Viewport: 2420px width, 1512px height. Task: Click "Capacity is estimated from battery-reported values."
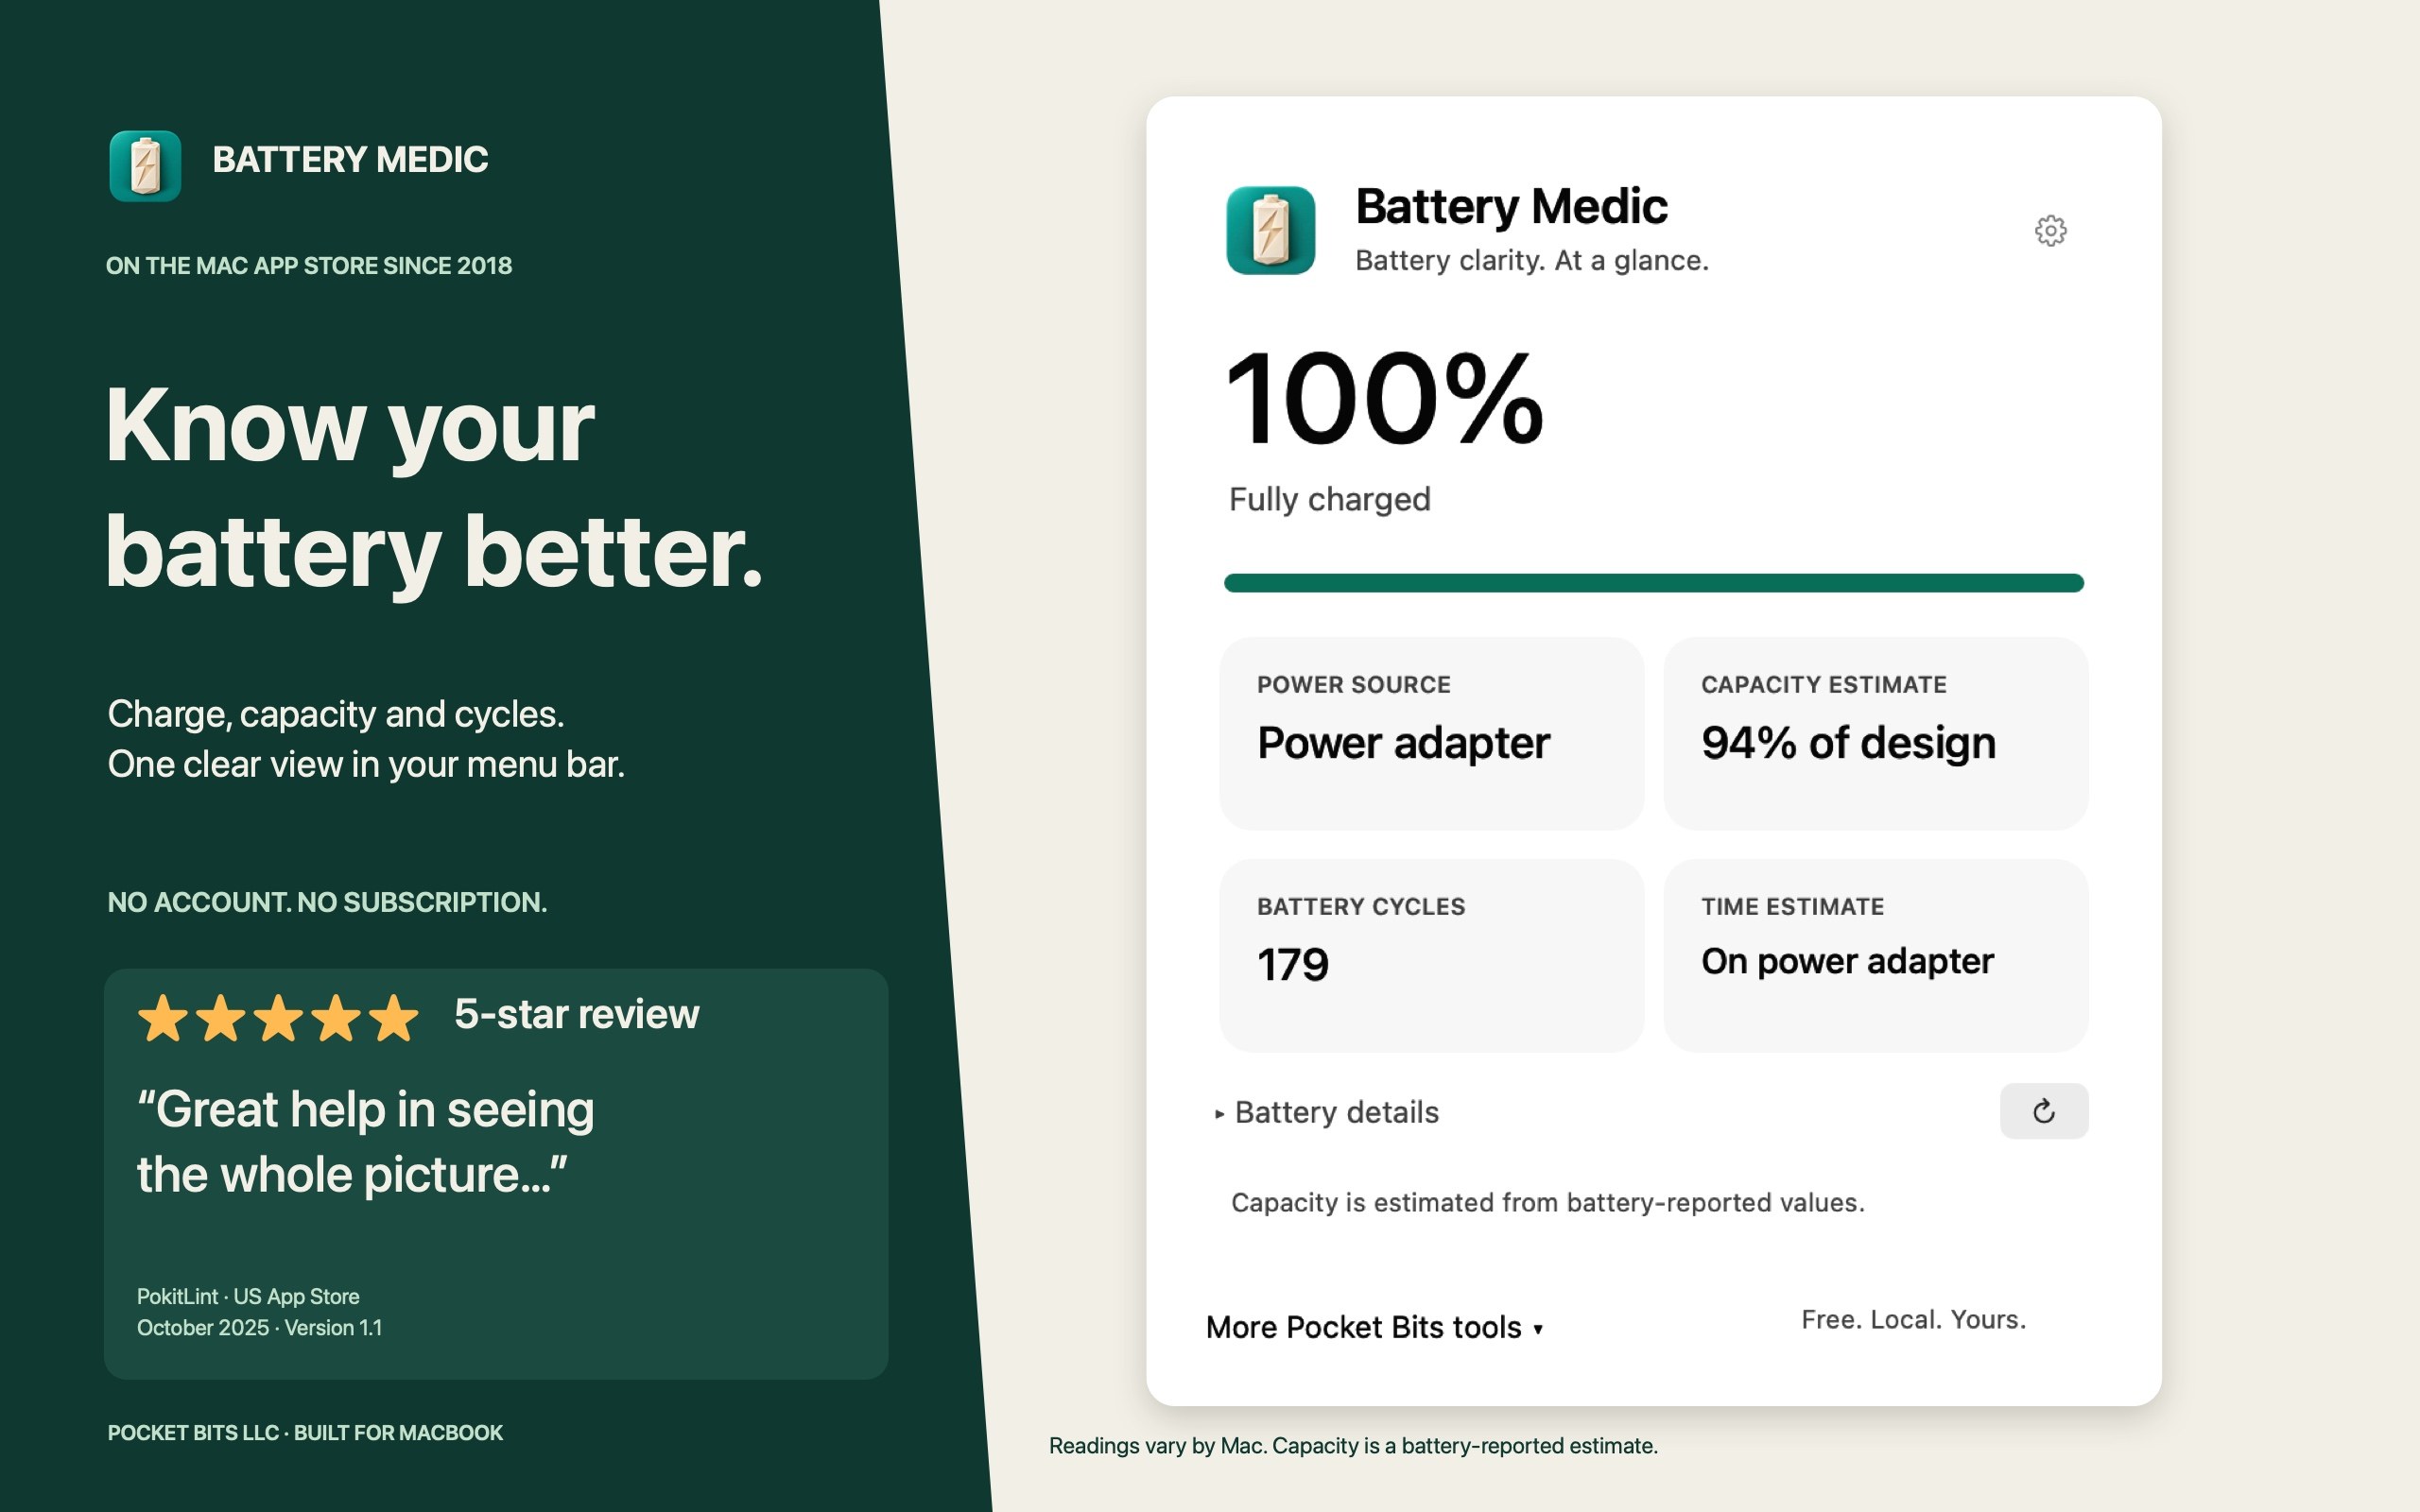1547,1202
